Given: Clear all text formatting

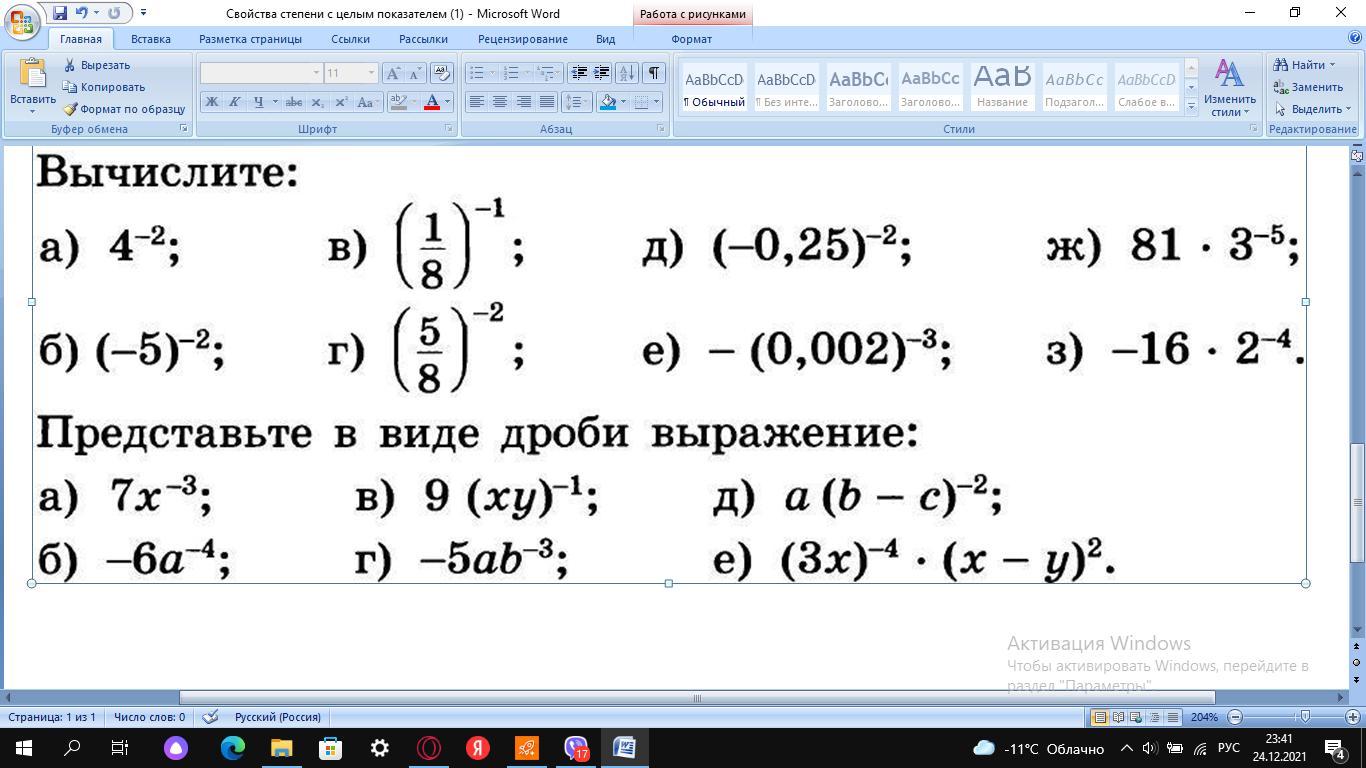Looking at the screenshot, I should click(442, 73).
